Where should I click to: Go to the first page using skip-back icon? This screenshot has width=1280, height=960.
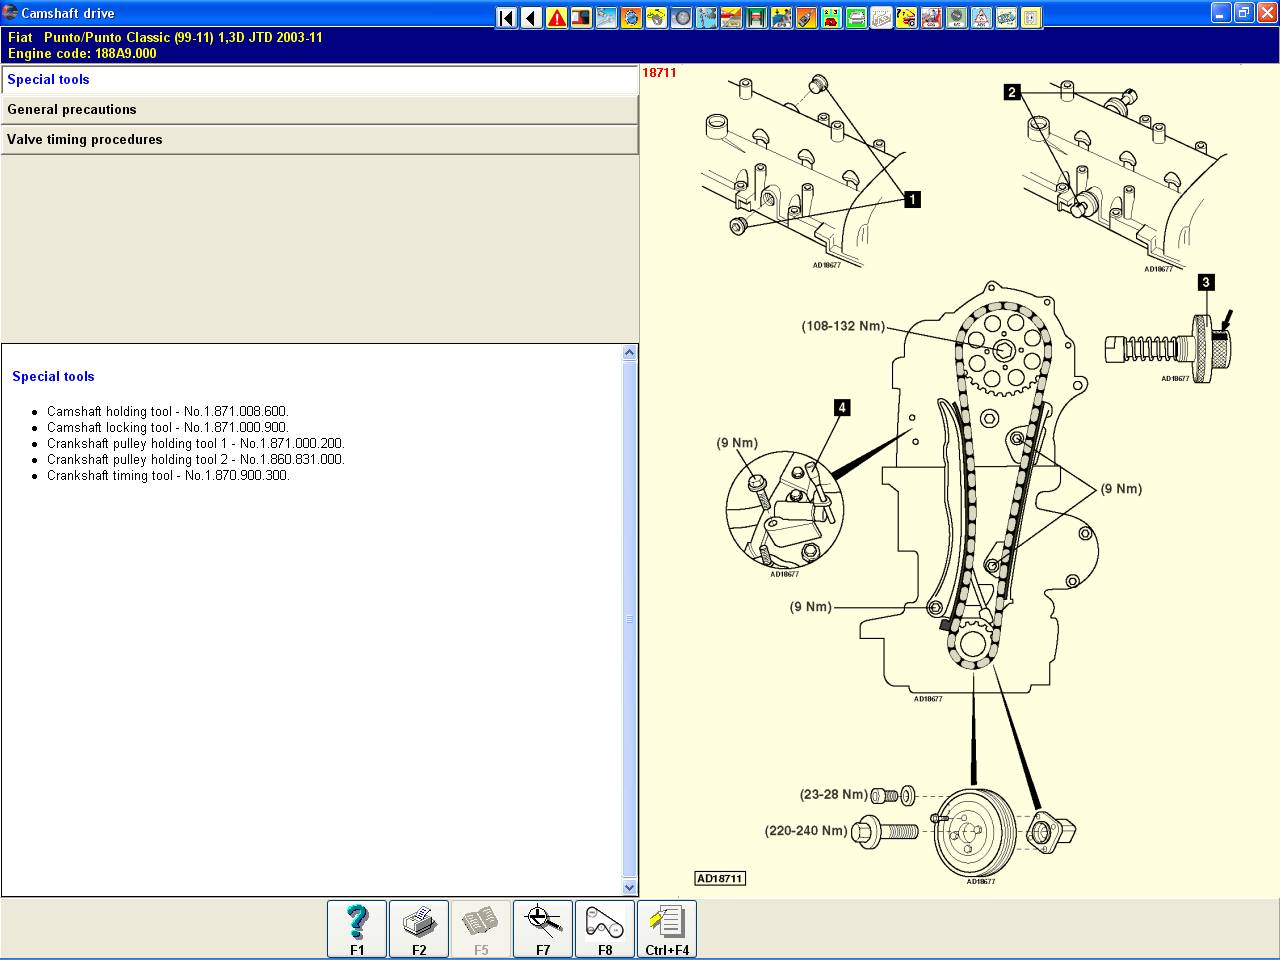(x=507, y=17)
